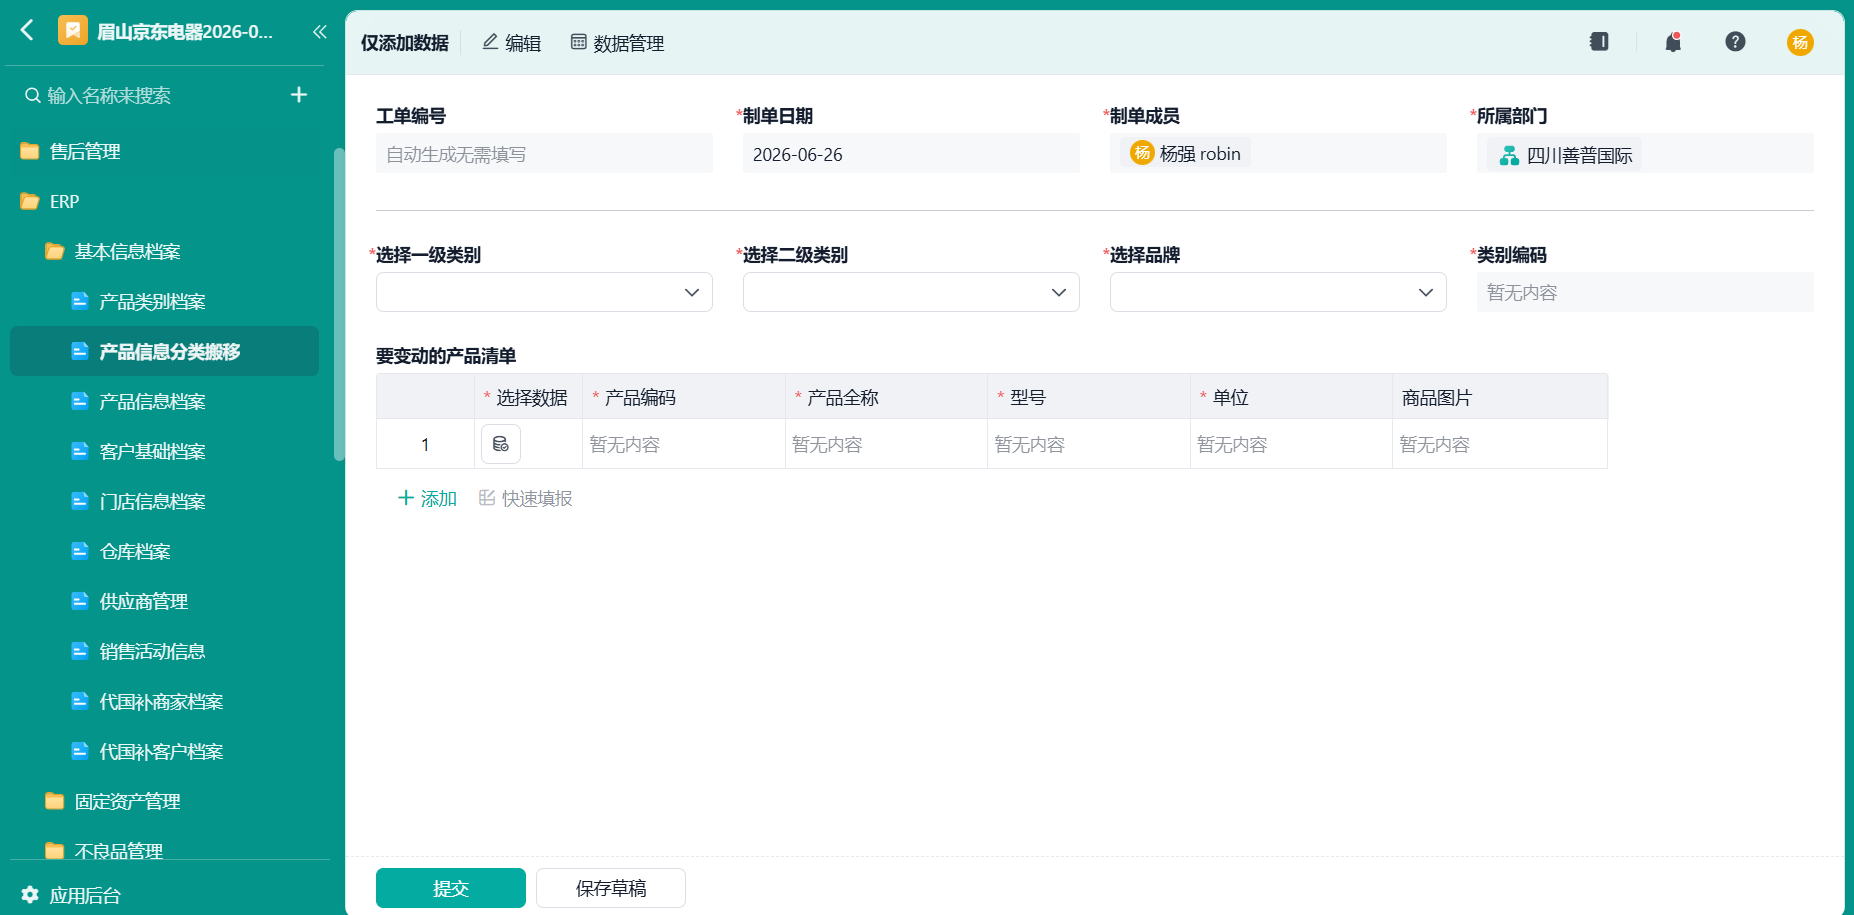Open the 选择品牌 dropdown
This screenshot has height=915, width=1854.
1278,292
